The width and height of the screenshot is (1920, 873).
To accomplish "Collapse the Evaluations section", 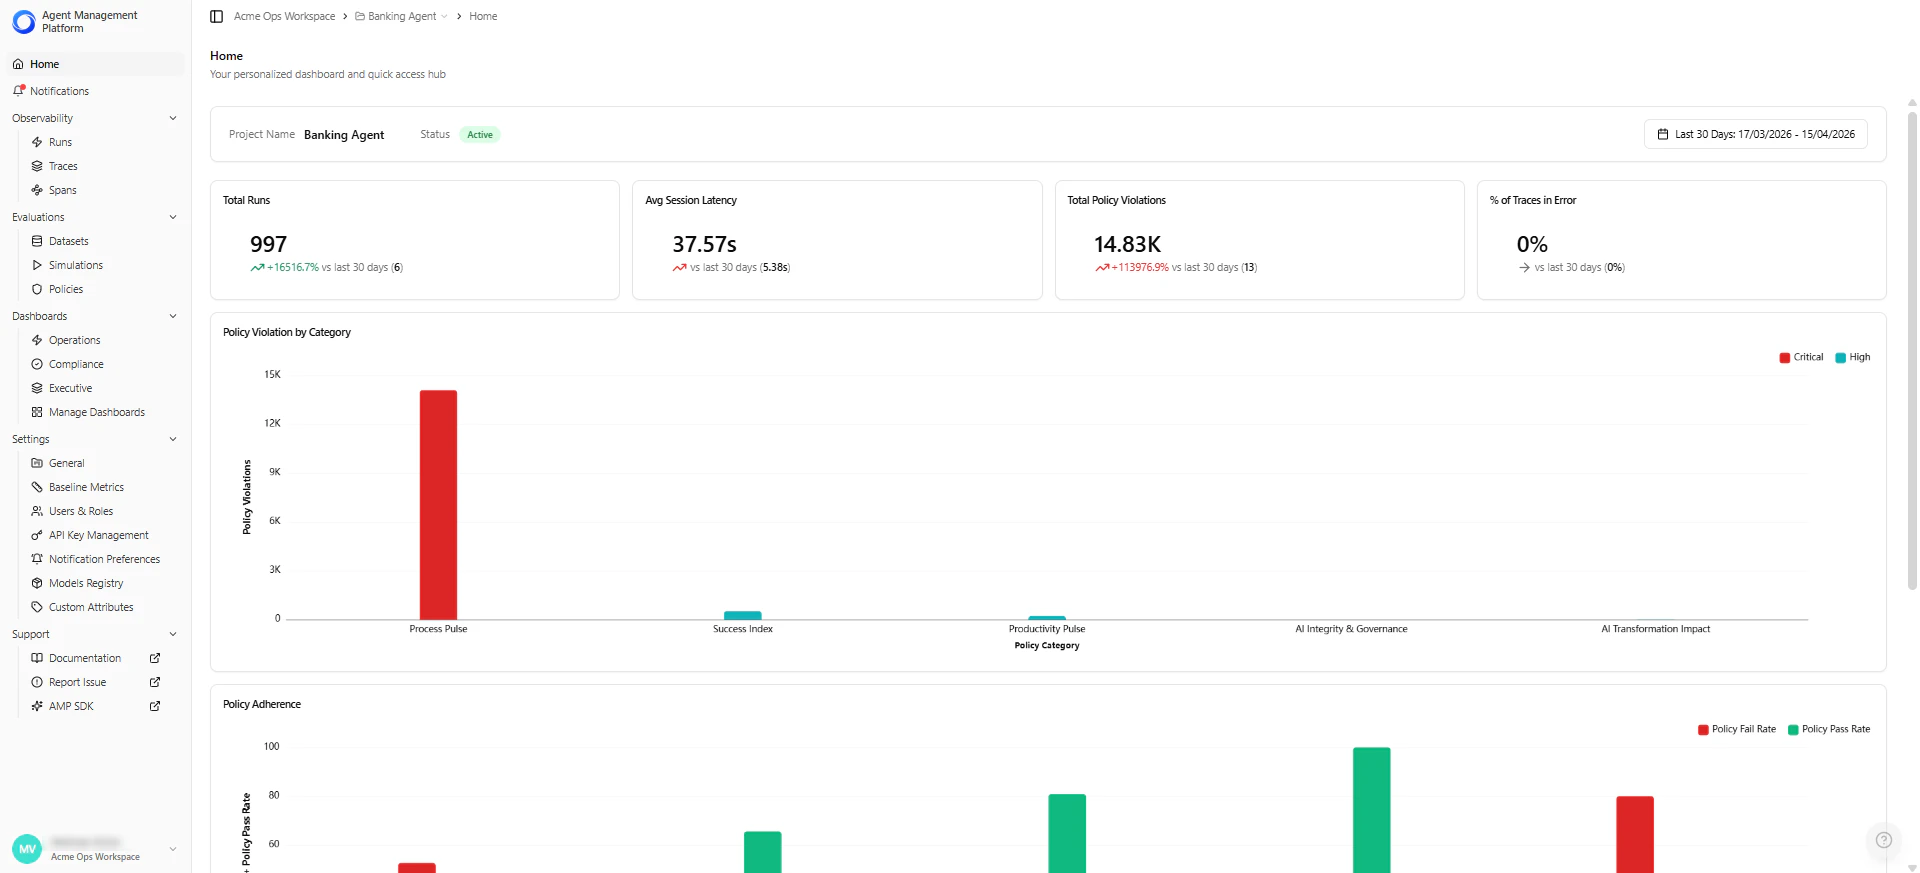I will 173,217.
